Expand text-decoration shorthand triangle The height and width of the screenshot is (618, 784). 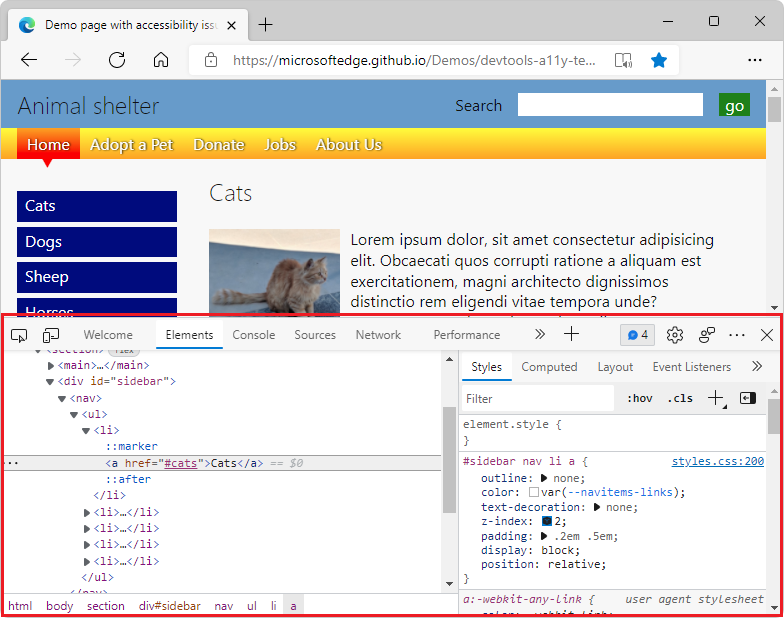pyautogui.click(x=596, y=507)
